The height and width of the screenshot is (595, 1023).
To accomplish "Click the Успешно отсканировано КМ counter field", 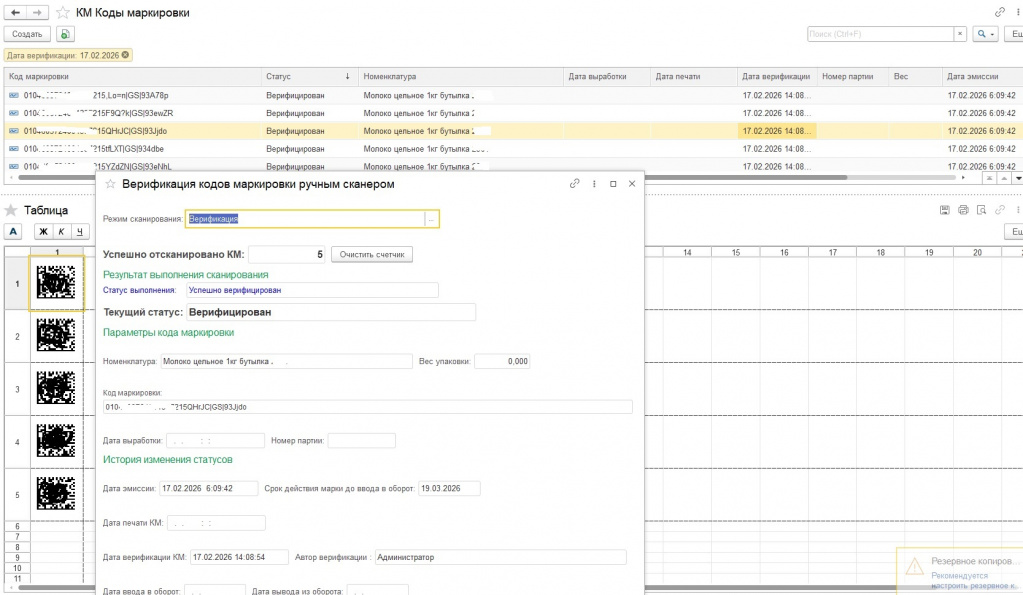I will click(x=286, y=254).
